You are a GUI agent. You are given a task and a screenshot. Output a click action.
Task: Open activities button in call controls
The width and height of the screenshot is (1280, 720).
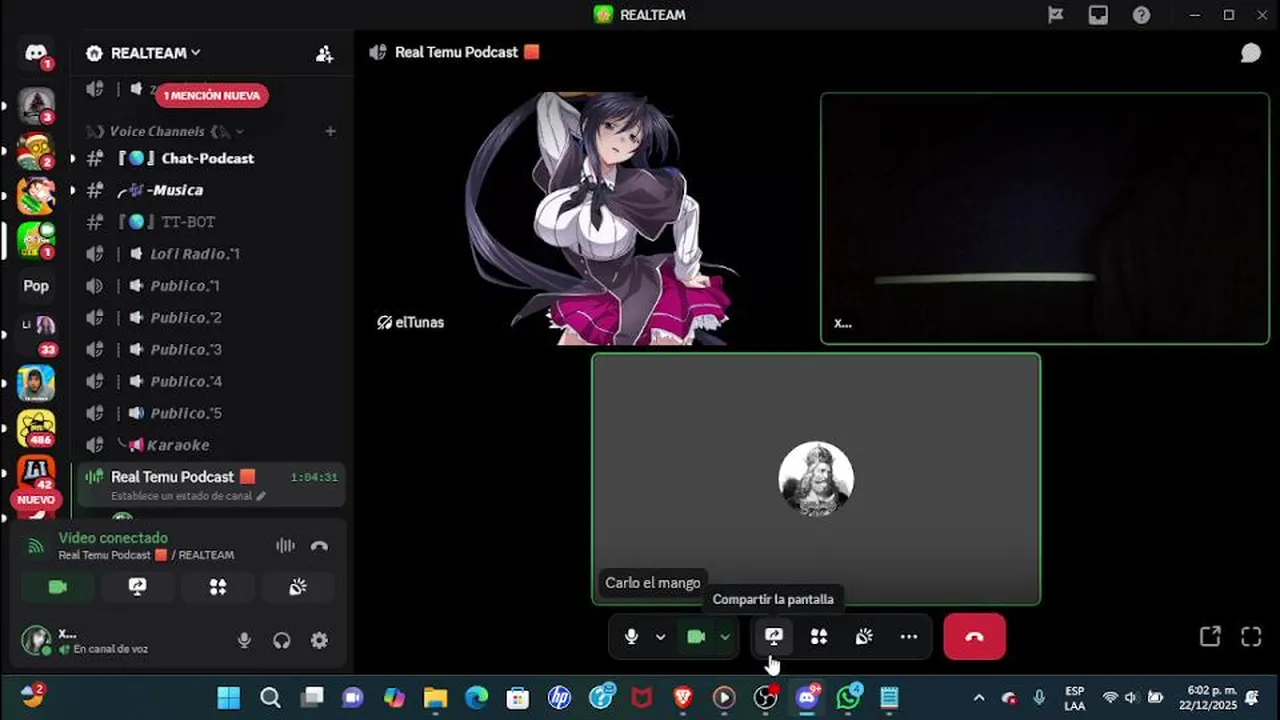[x=819, y=637]
